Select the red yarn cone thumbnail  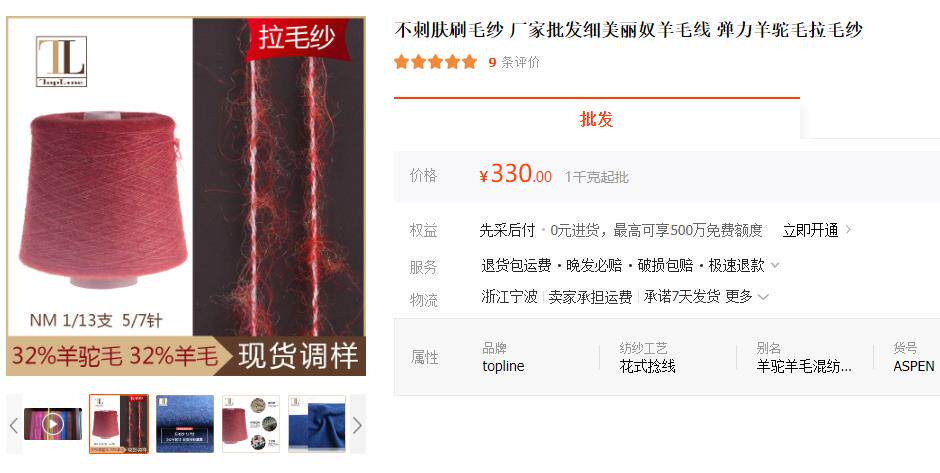tap(119, 424)
